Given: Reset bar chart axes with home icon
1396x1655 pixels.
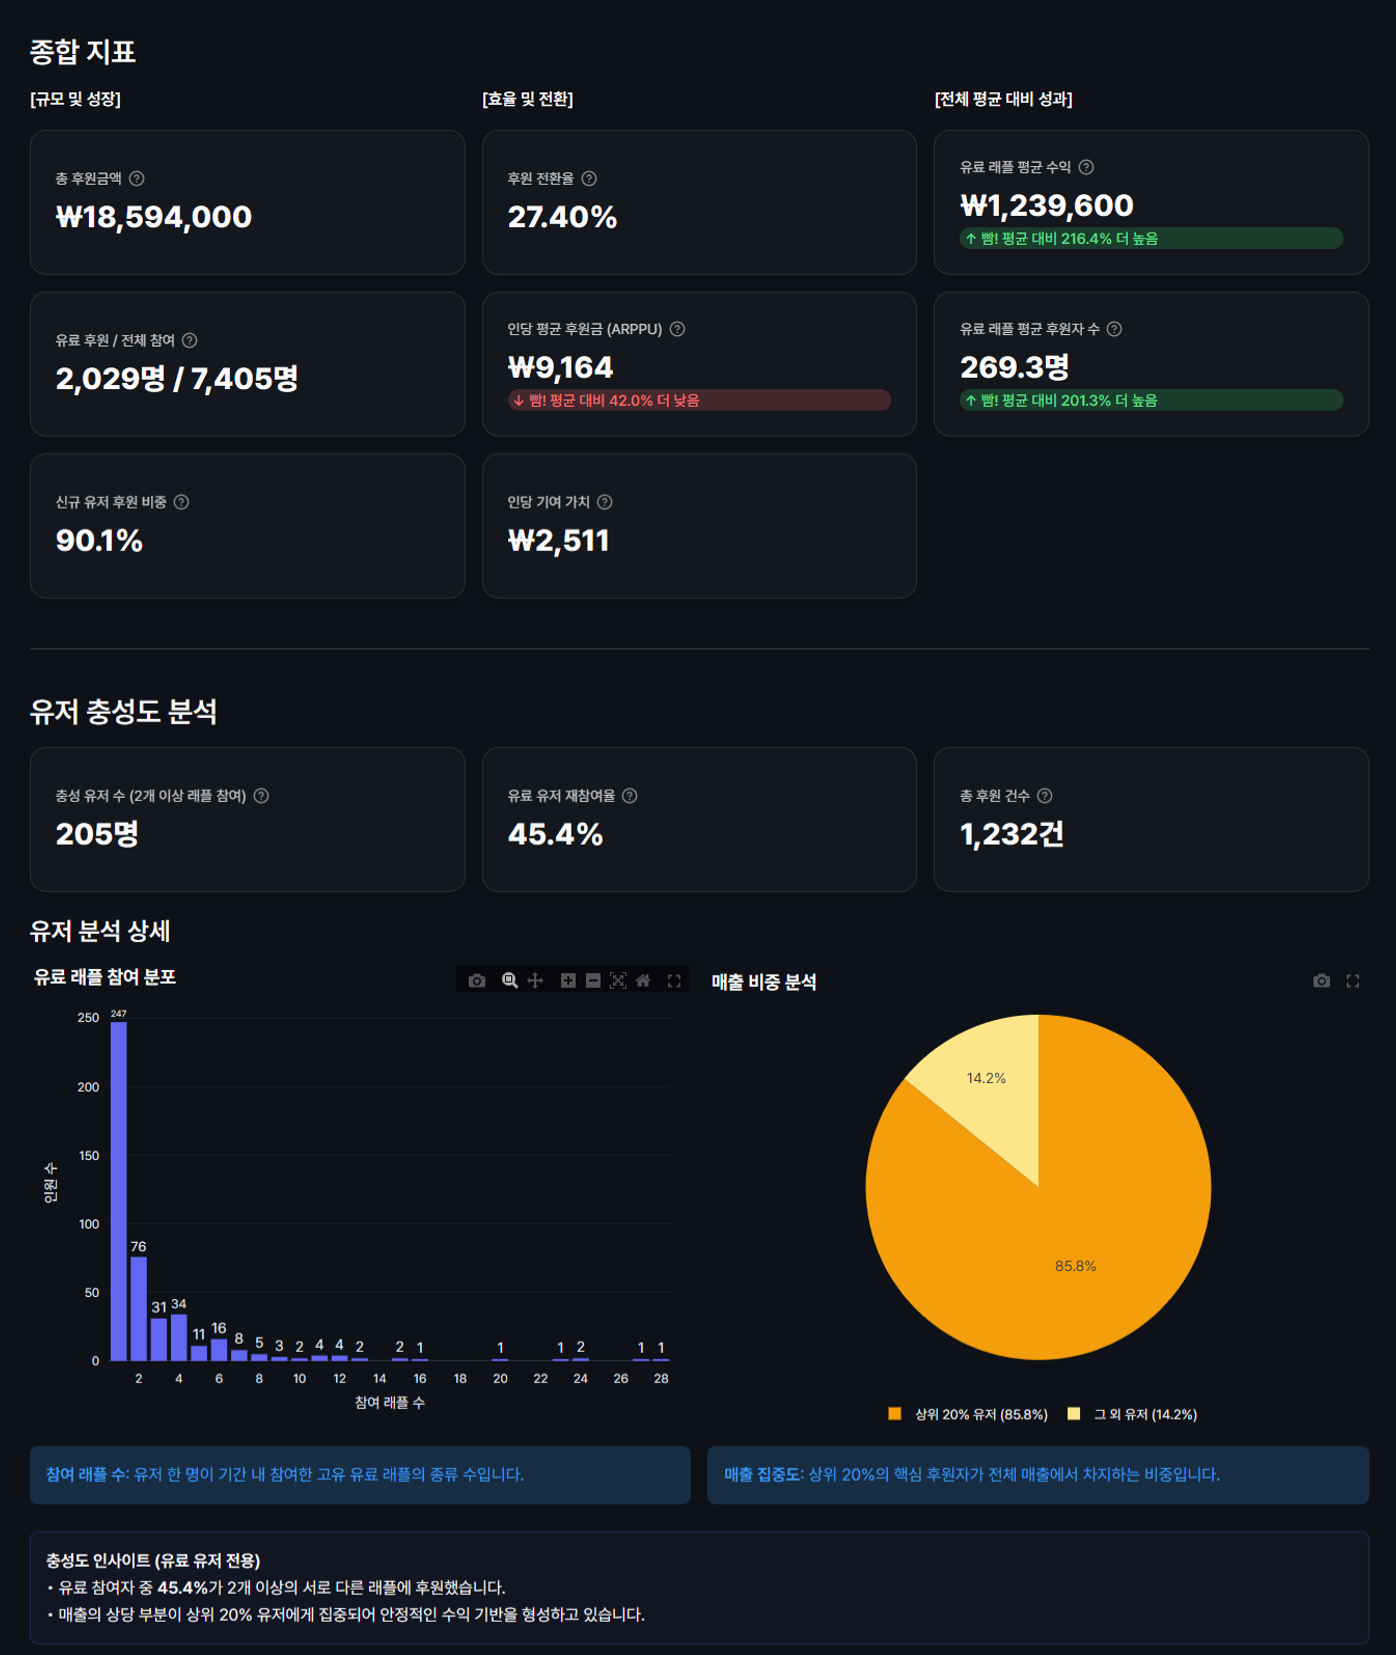Looking at the screenshot, I should (643, 980).
